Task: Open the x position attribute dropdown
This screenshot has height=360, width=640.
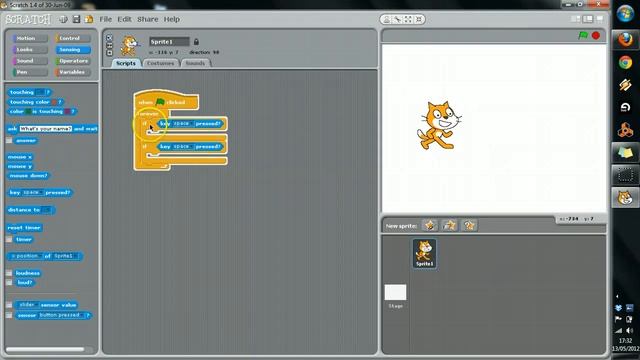Action: [26, 256]
